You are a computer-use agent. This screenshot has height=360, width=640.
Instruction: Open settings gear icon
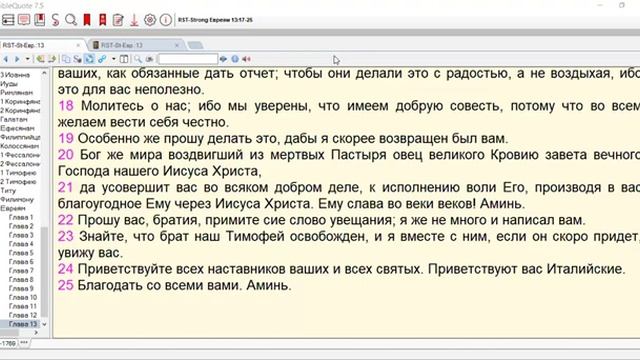point(150,20)
